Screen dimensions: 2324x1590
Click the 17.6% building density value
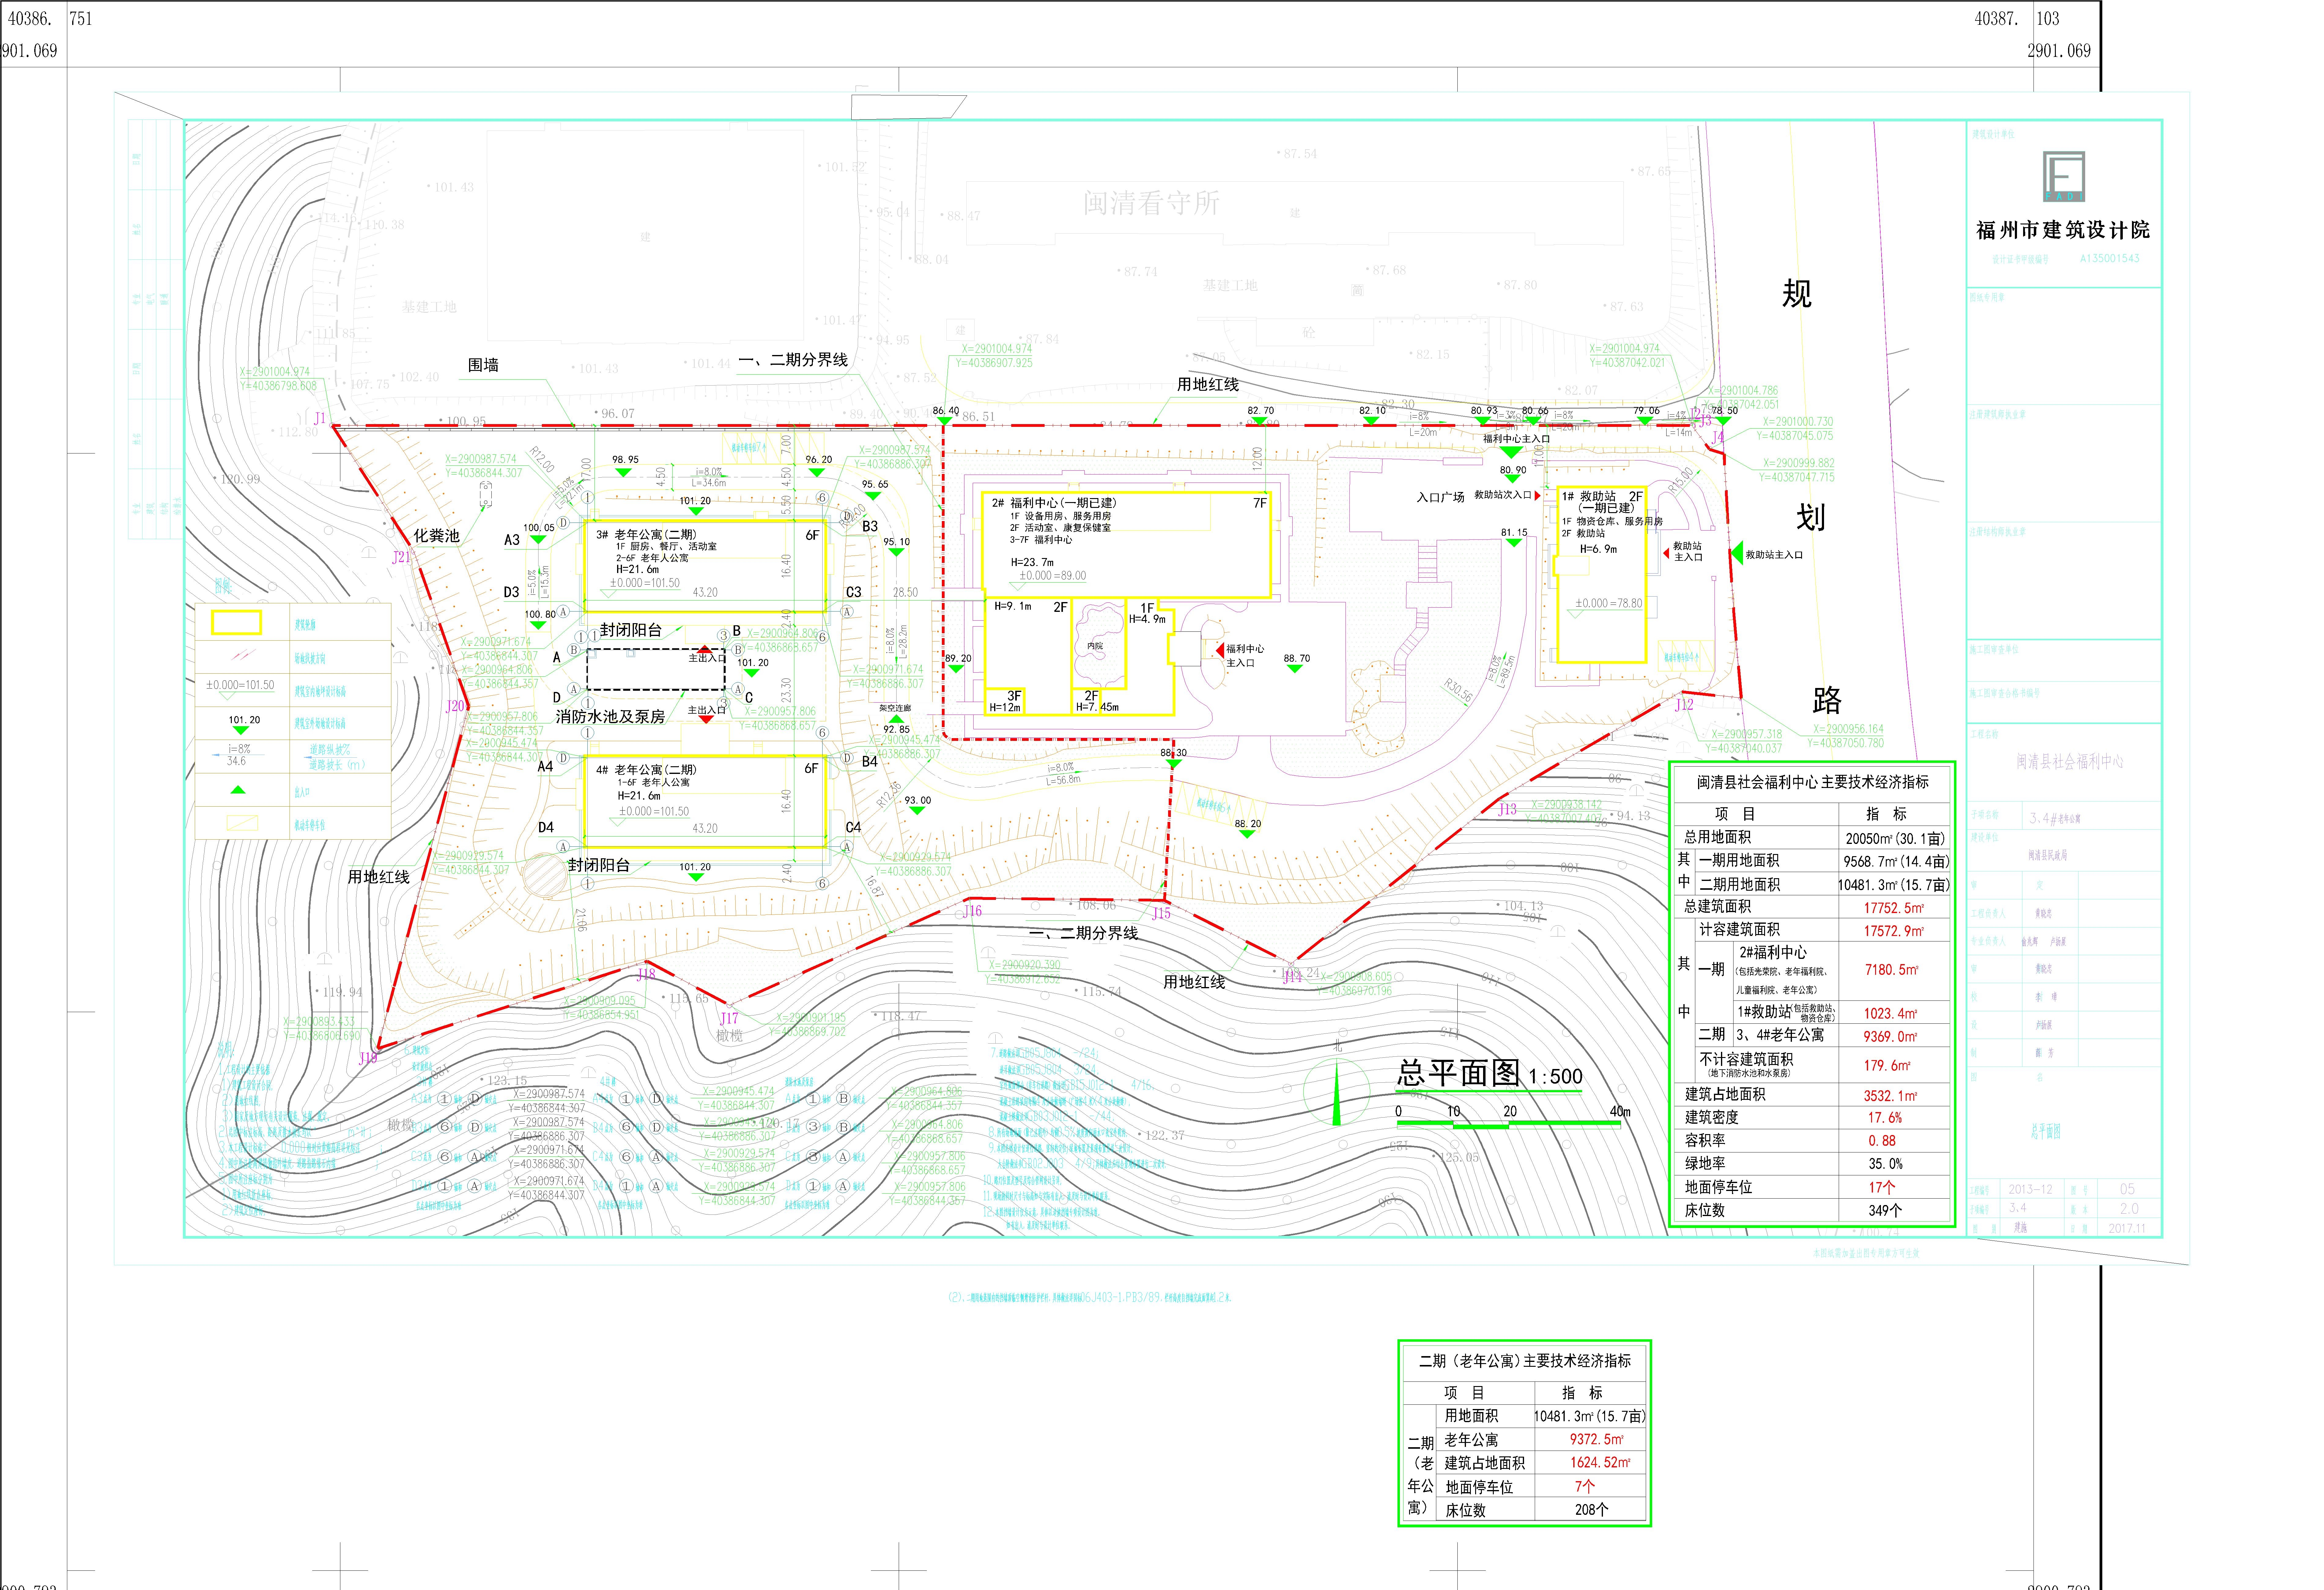tap(1885, 1118)
